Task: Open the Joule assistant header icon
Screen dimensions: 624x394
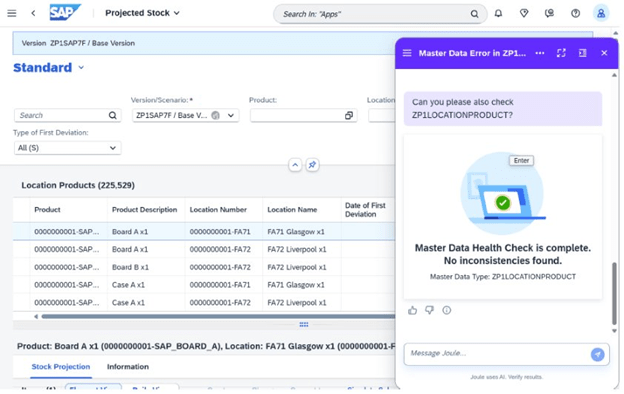Action: [550, 14]
